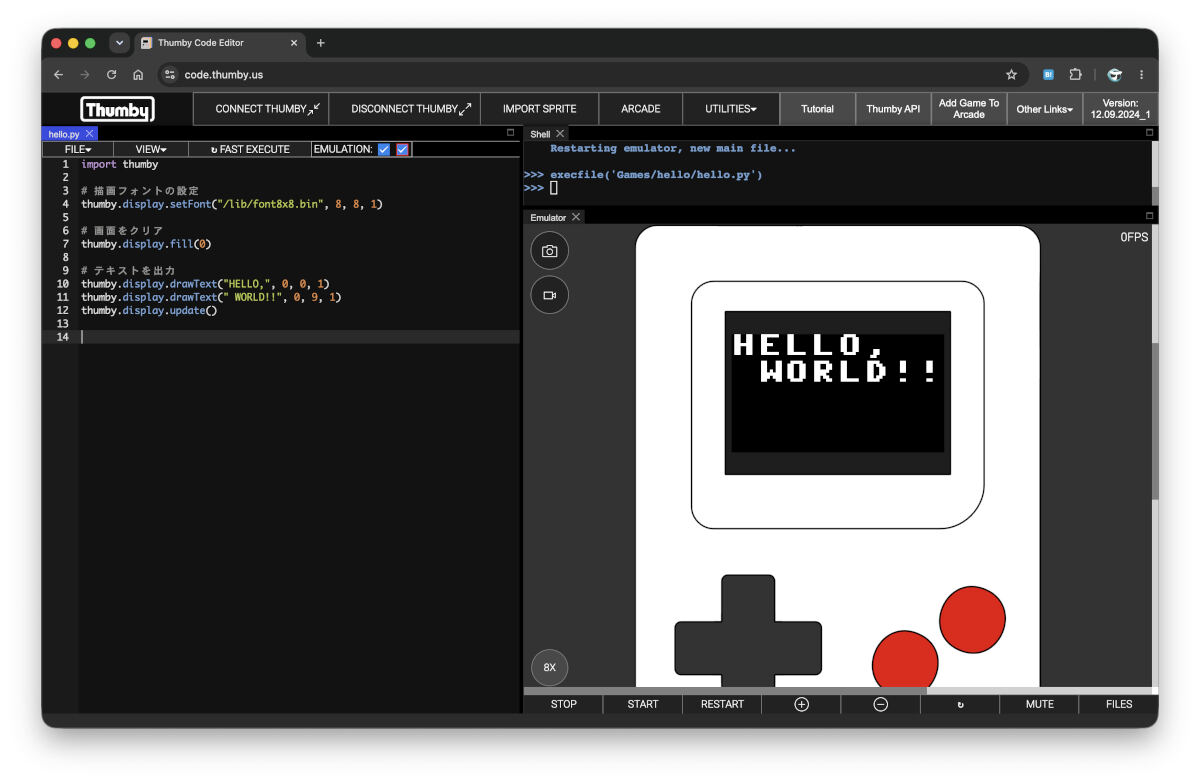
Task: Stop the emulator with STOP
Action: pos(564,704)
